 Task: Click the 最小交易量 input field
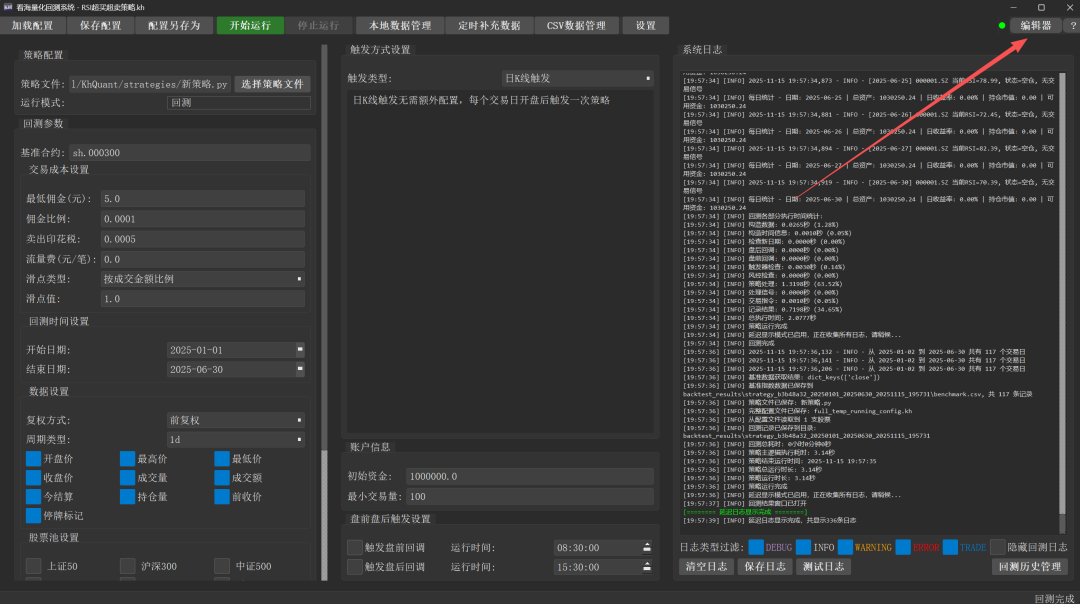click(x=529, y=497)
